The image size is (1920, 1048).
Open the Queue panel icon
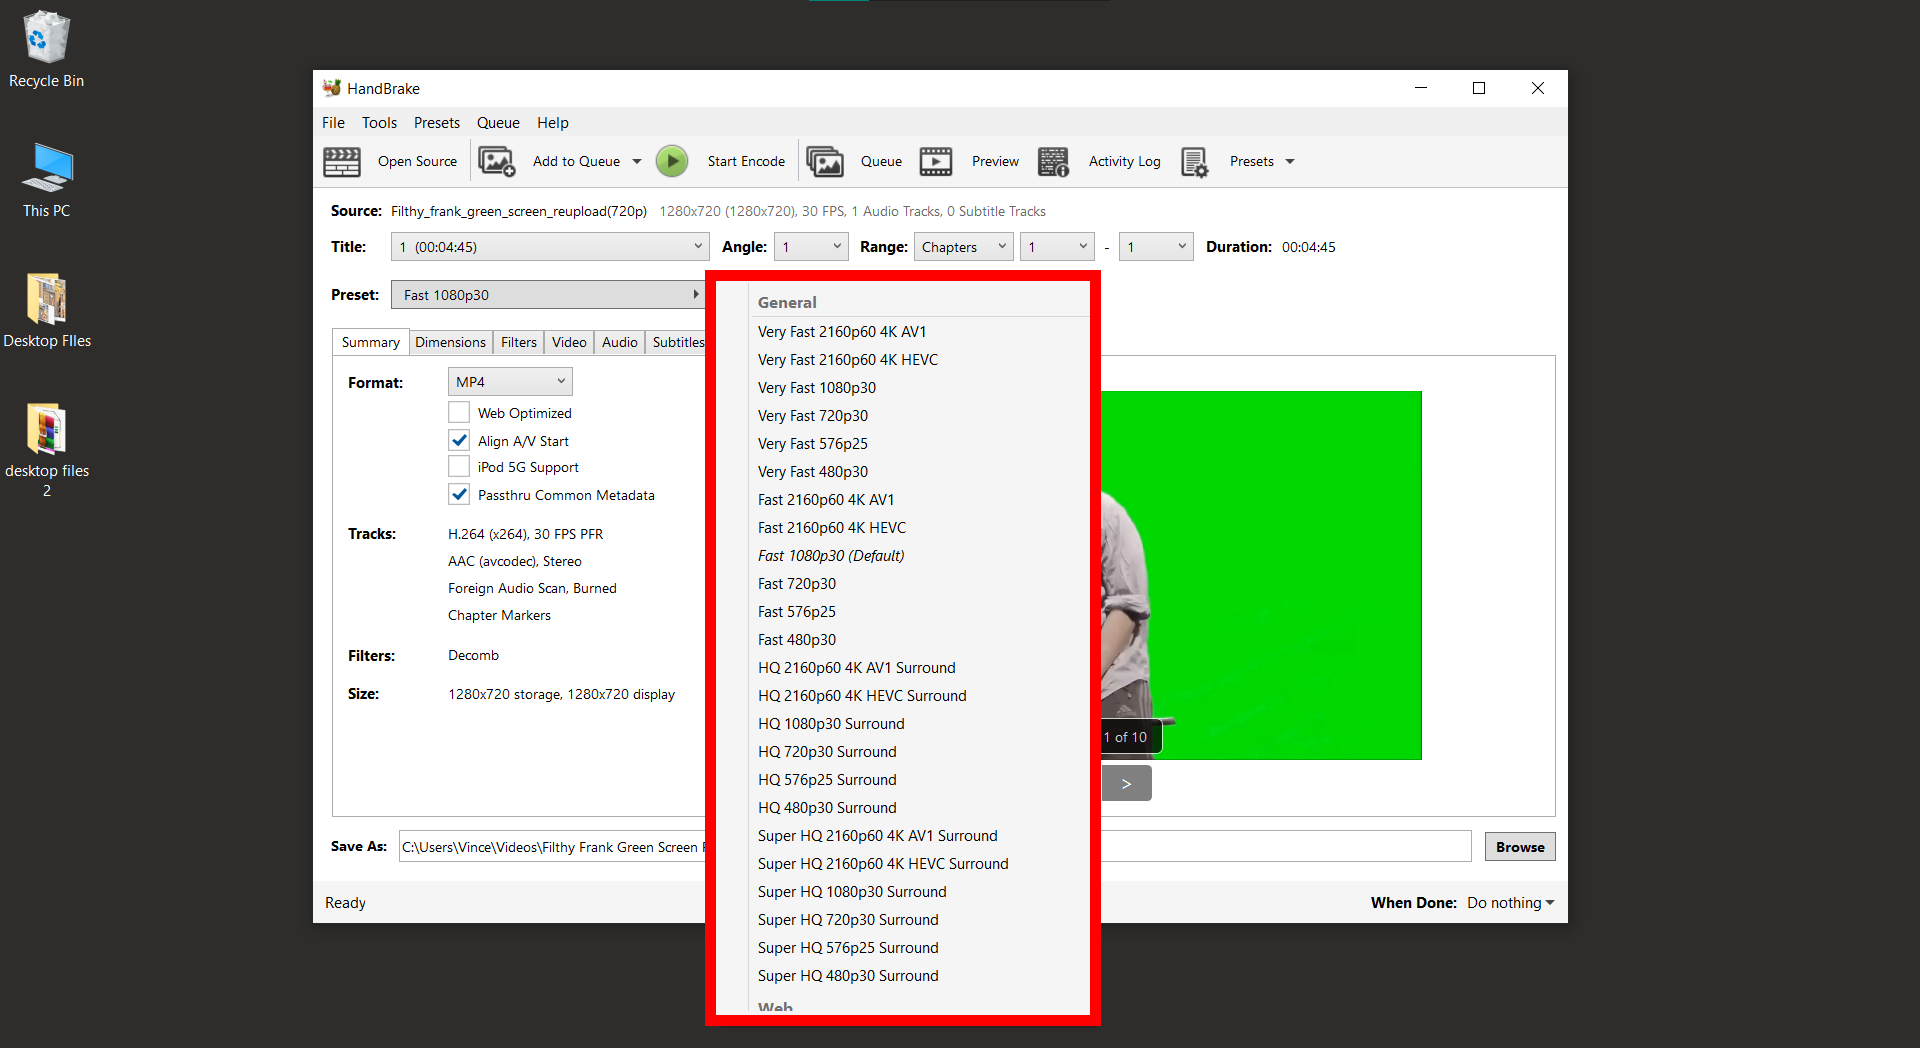click(824, 161)
